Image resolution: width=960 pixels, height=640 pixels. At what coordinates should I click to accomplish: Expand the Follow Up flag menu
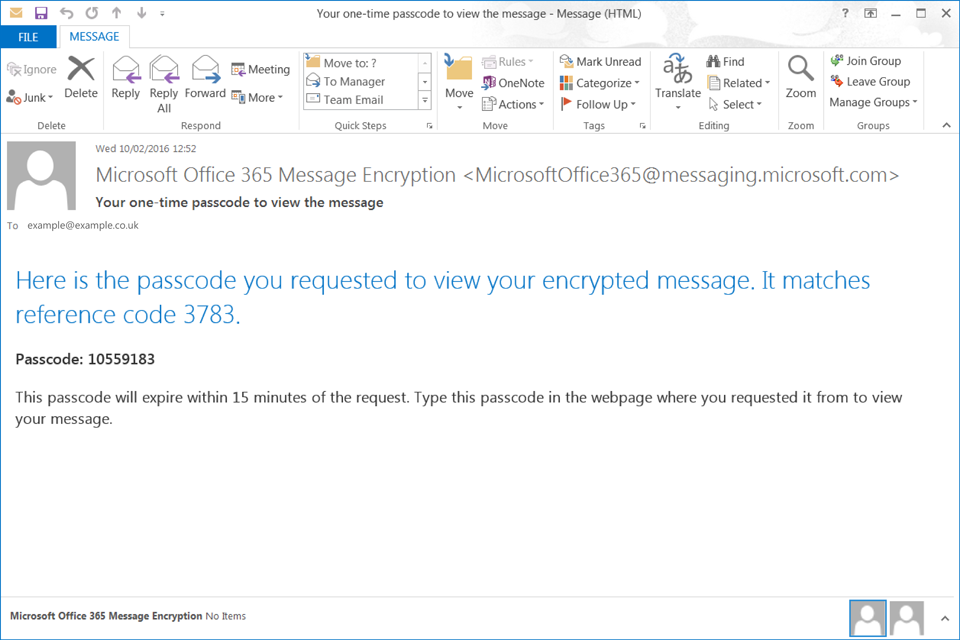pyautogui.click(x=599, y=104)
